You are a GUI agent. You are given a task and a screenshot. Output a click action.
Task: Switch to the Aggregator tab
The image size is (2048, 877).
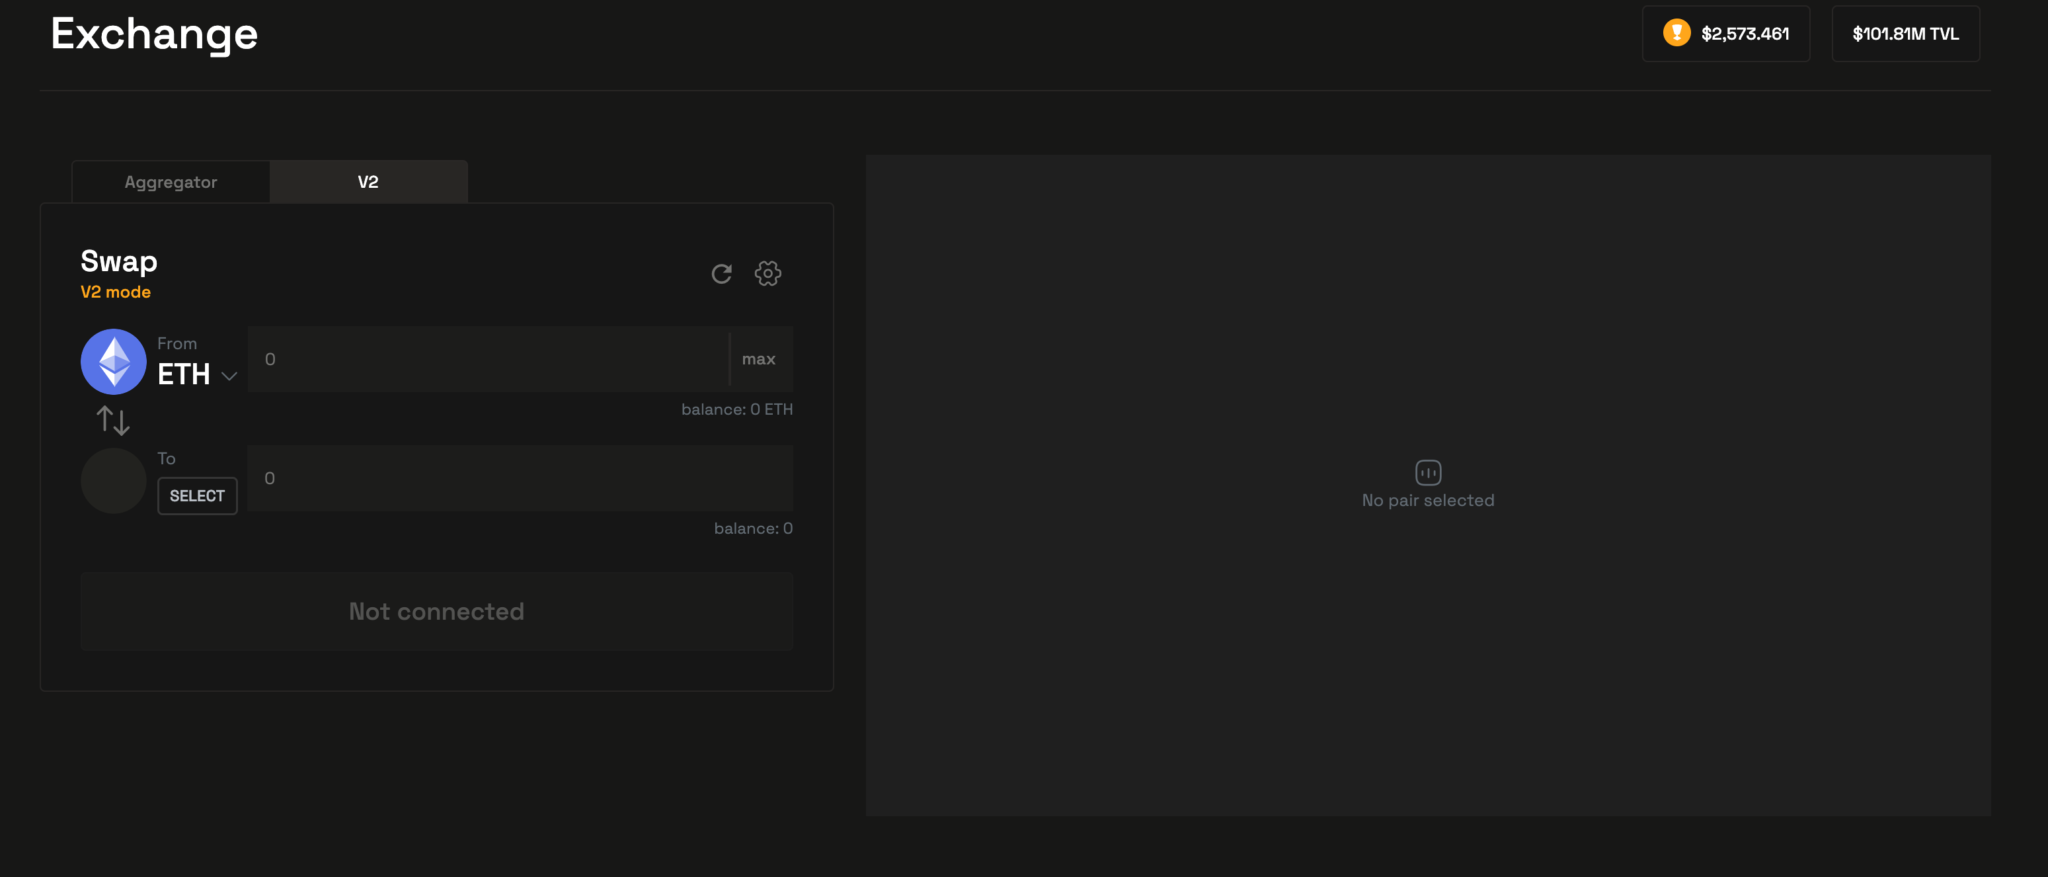(x=171, y=182)
